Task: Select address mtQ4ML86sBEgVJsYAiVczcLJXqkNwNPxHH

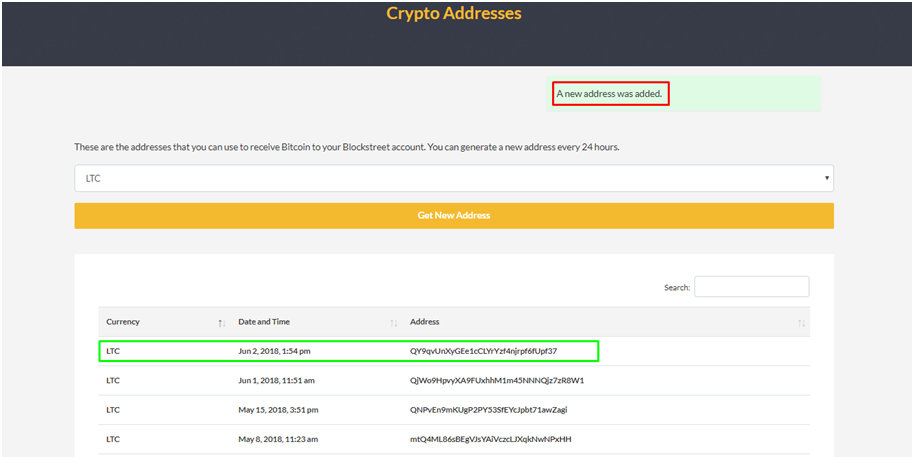Action: pos(491,439)
